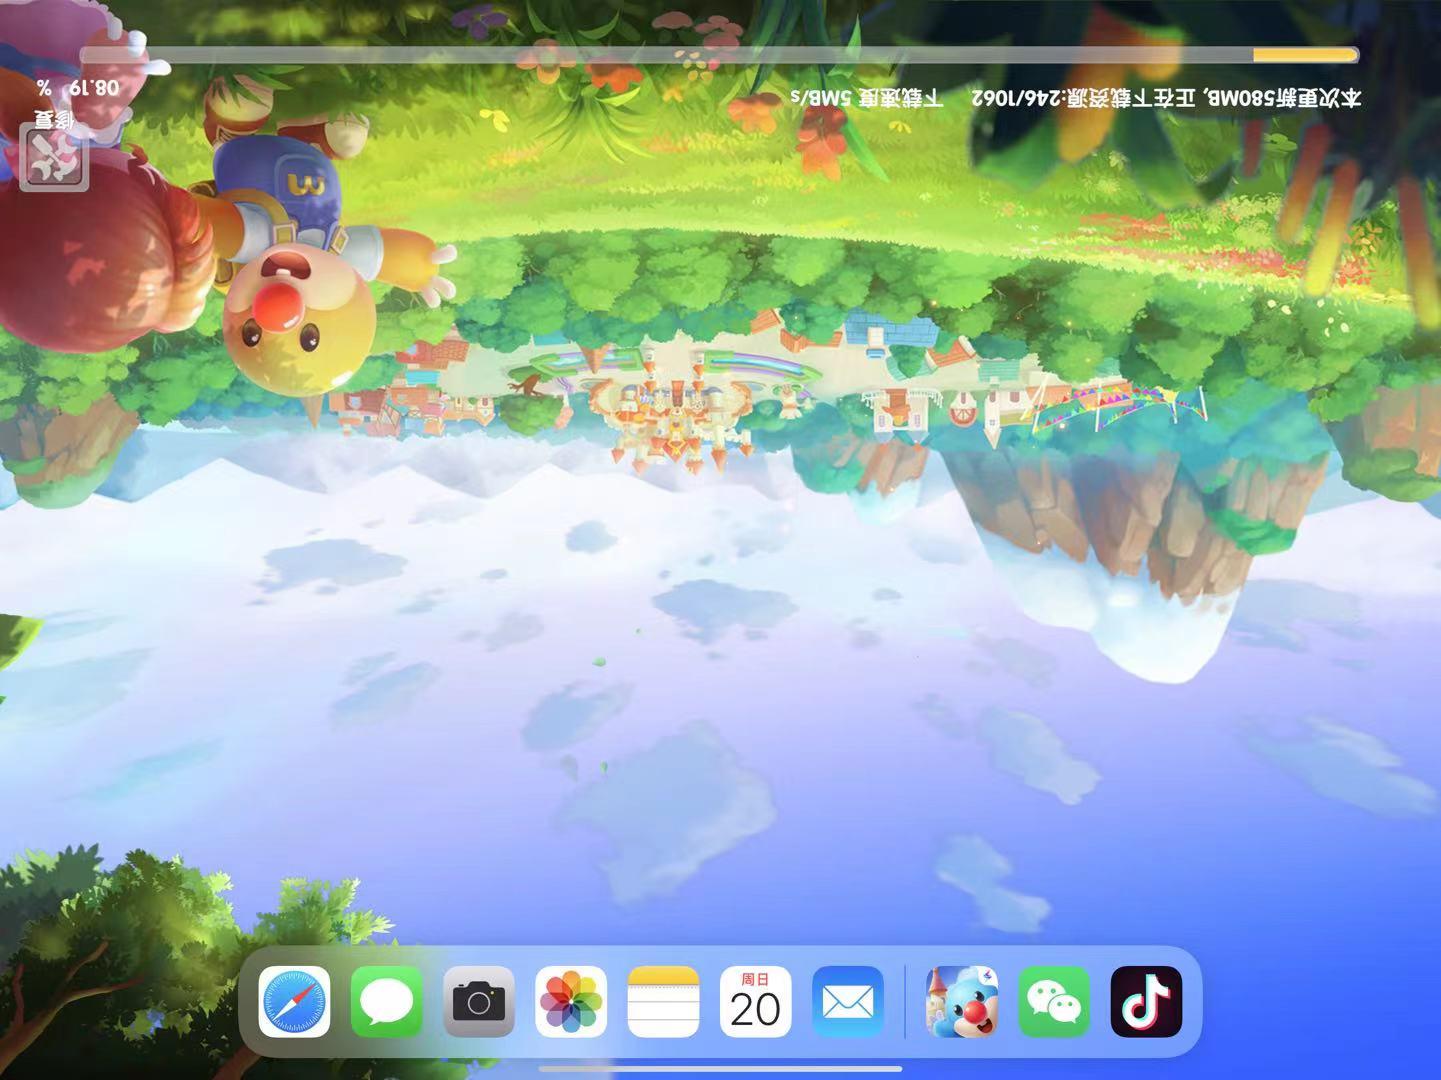1441x1080 pixels.
Task: Tap the home indicator bar
Action: (x=720, y=1069)
